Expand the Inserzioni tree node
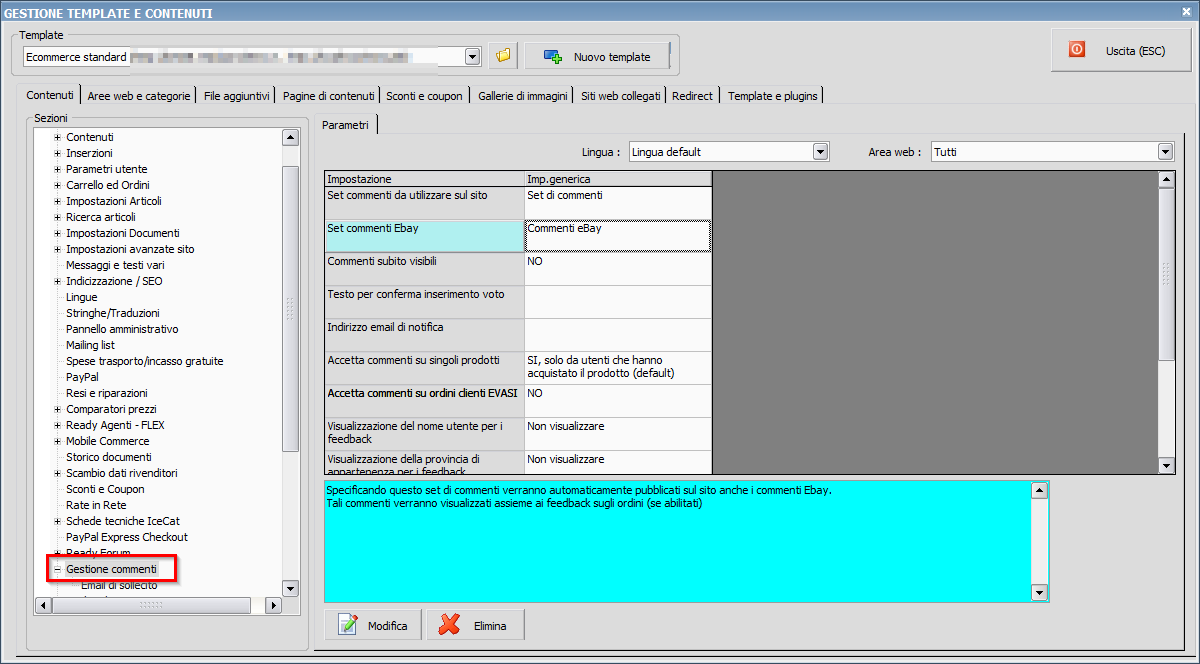This screenshot has width=1200, height=664. (x=58, y=153)
